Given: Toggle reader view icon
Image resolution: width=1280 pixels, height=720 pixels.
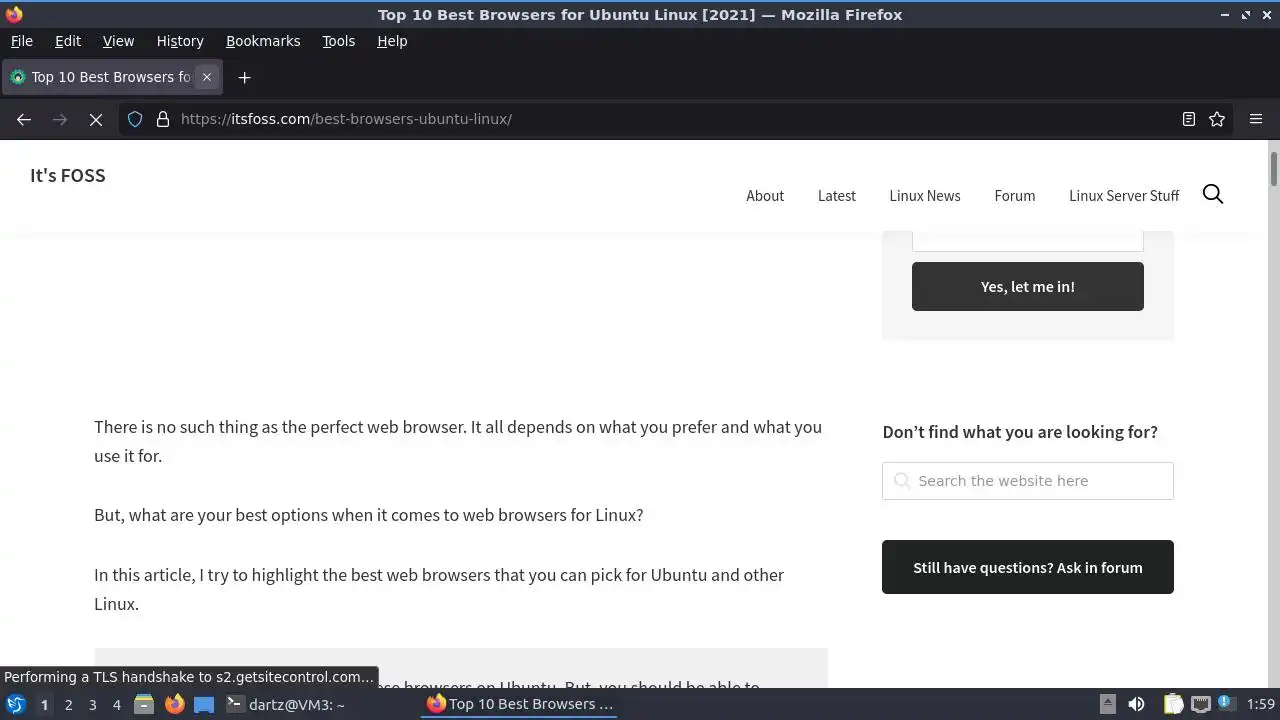Looking at the screenshot, I should tap(1189, 119).
